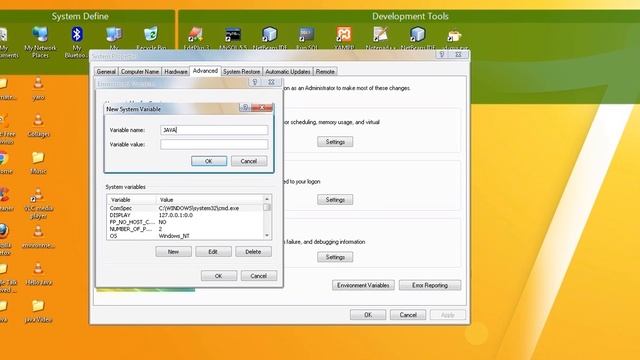Open the My Bluetooth desktop icon
The height and width of the screenshot is (360, 640).
click(77, 42)
